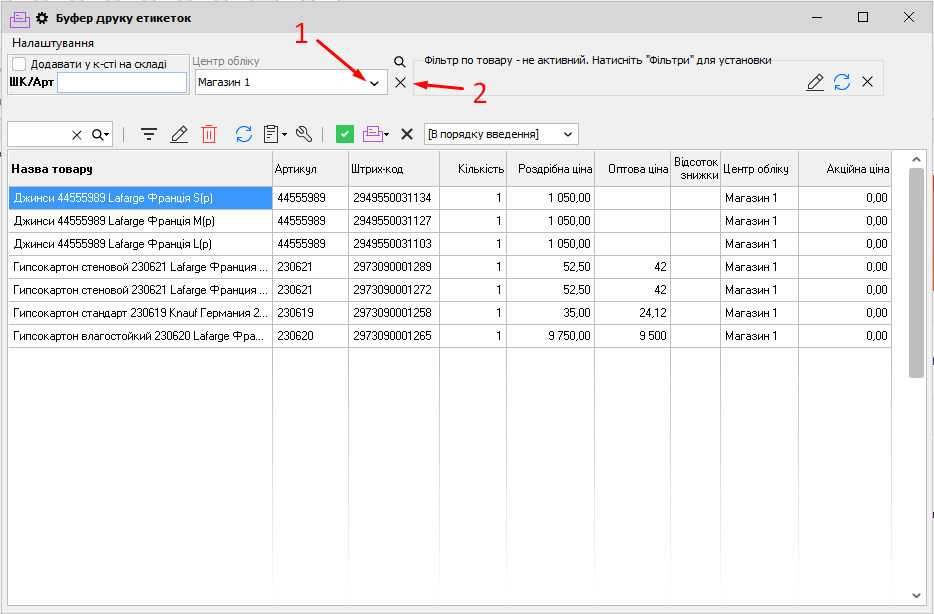Click the wrench settings icon

(x=304, y=134)
